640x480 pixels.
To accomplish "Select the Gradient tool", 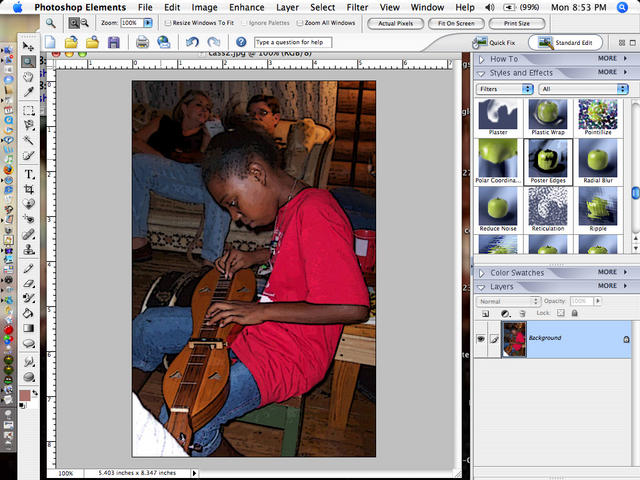I will tap(28, 328).
